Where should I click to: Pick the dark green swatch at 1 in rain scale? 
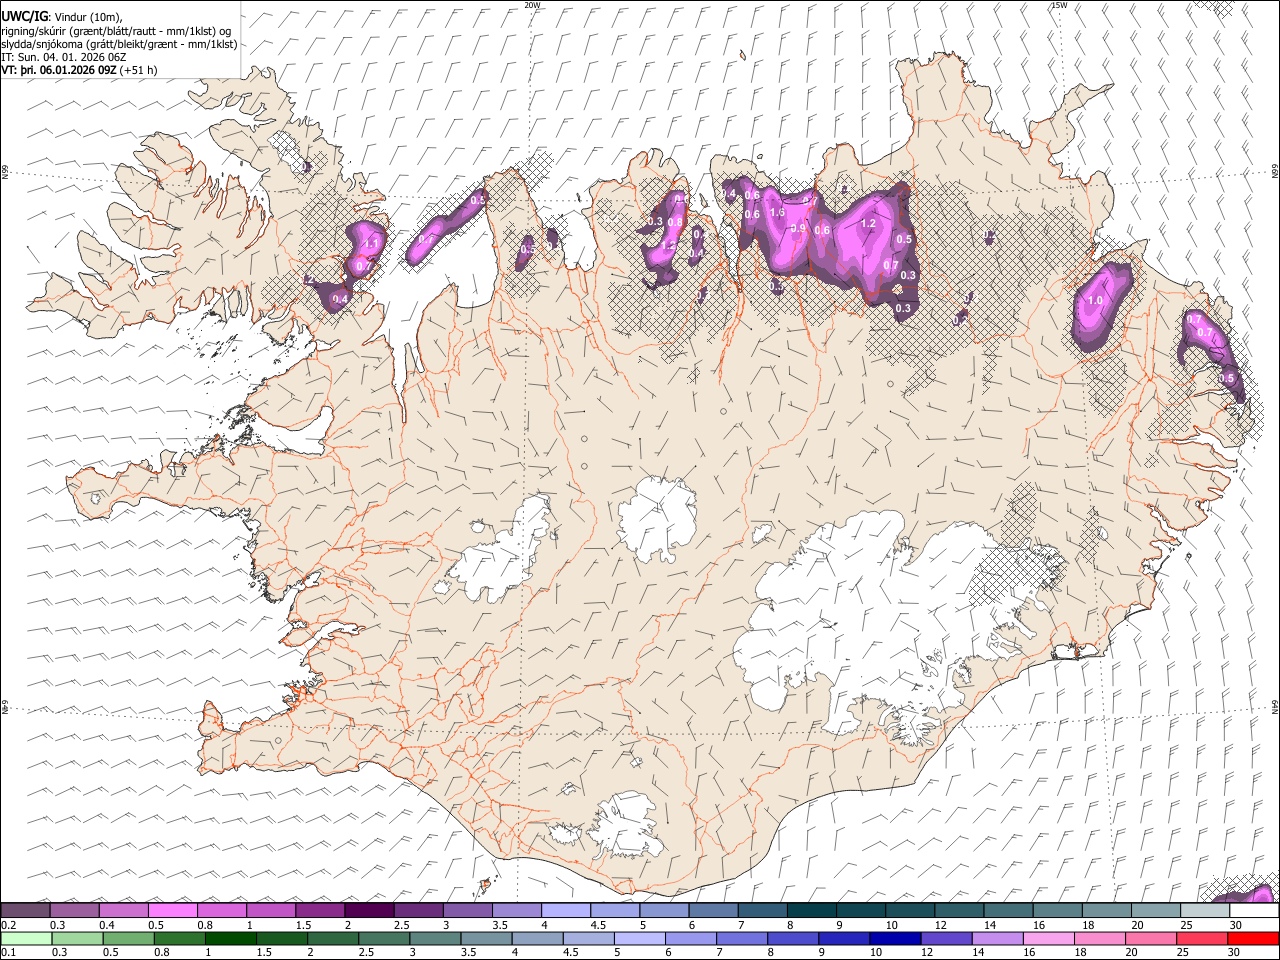pos(231,938)
